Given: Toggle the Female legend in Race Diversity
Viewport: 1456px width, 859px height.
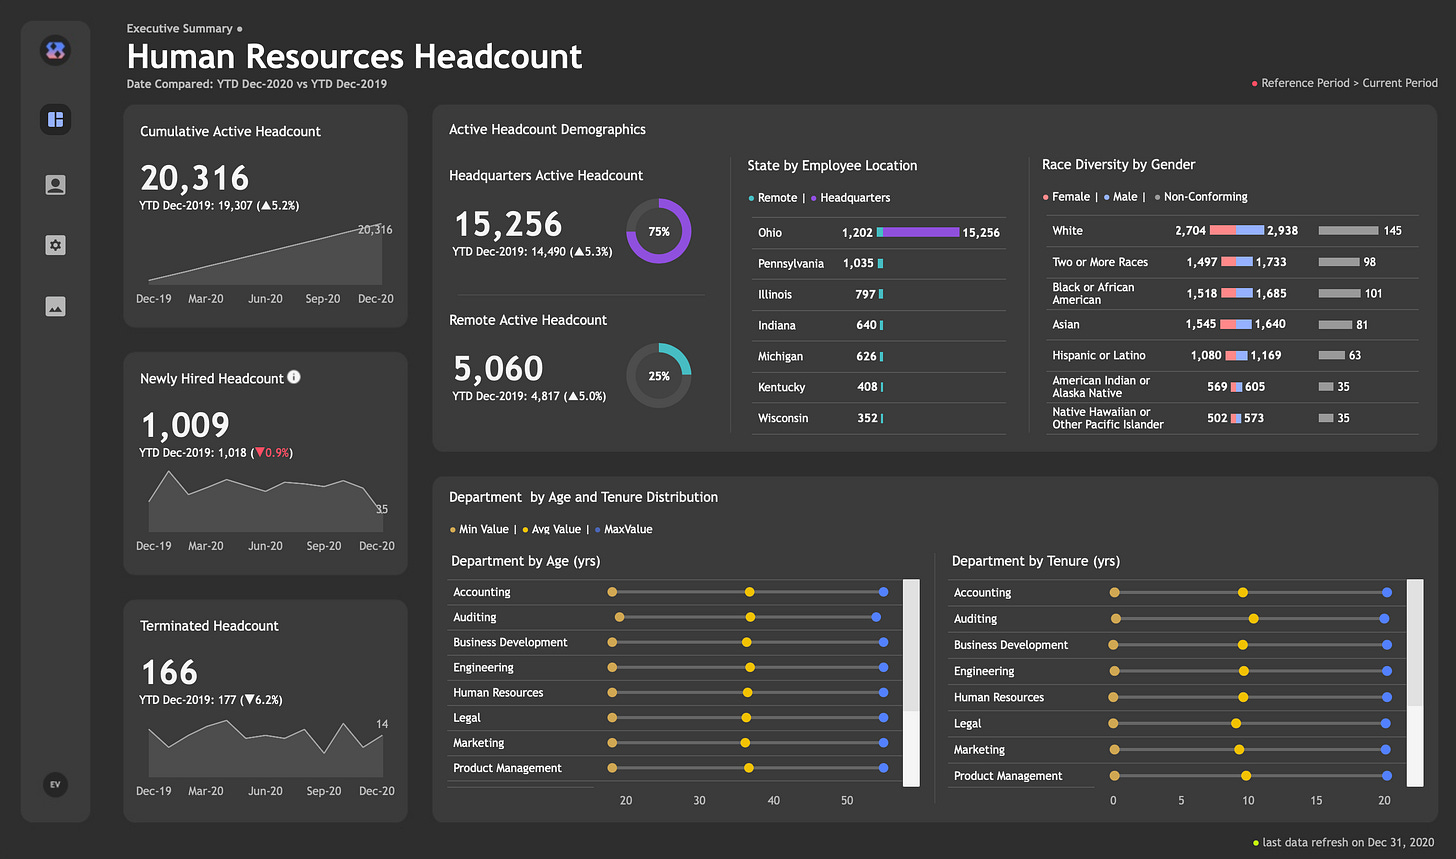Looking at the screenshot, I should pos(1070,197).
